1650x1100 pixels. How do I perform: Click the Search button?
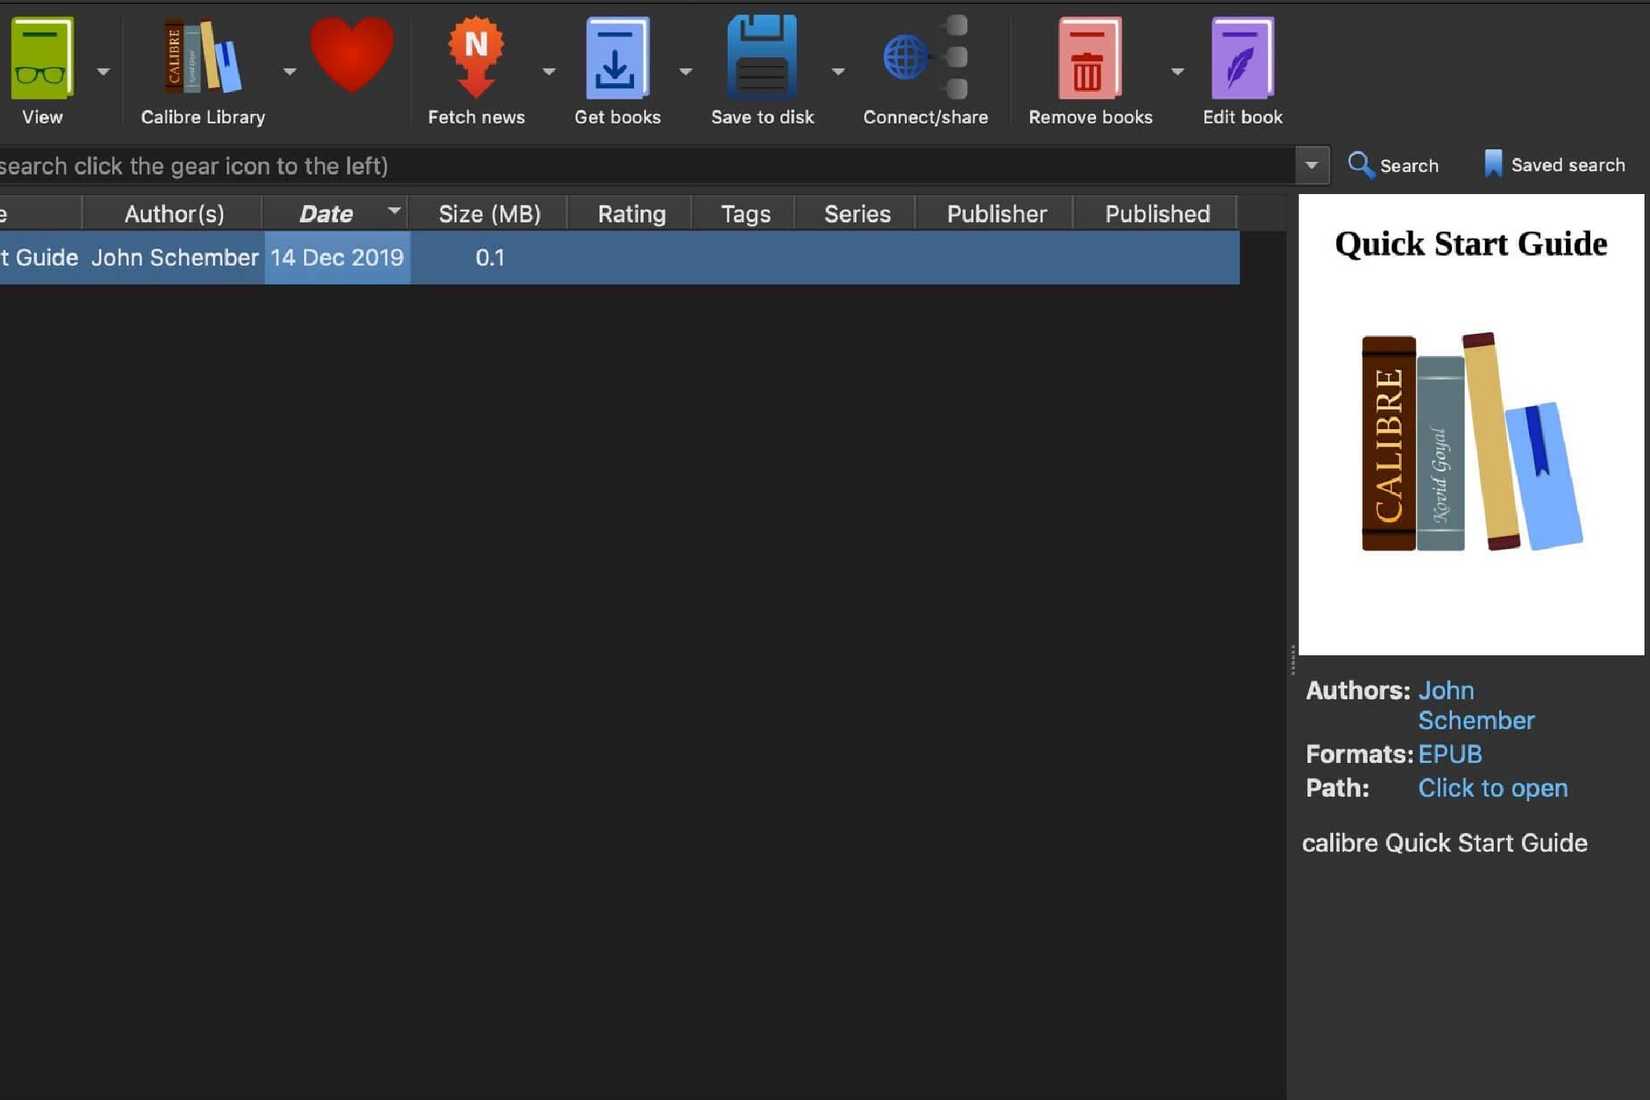(1396, 165)
